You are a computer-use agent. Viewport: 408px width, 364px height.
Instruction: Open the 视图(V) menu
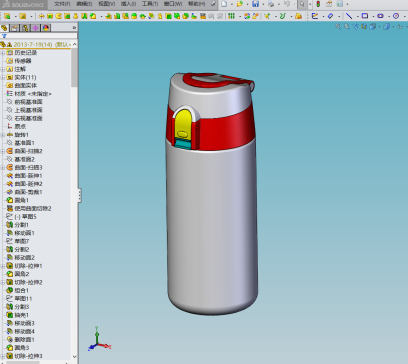107,4
